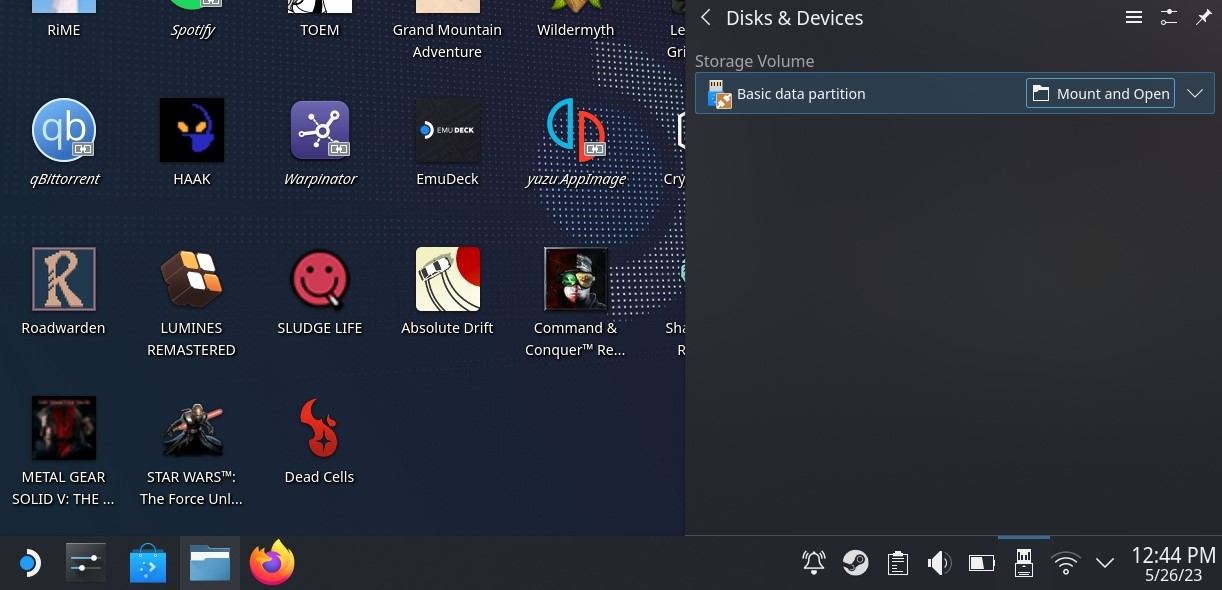Viewport: 1222px width, 590px height.
Task: Pin the Disks & Devices popup open
Action: click(1203, 18)
